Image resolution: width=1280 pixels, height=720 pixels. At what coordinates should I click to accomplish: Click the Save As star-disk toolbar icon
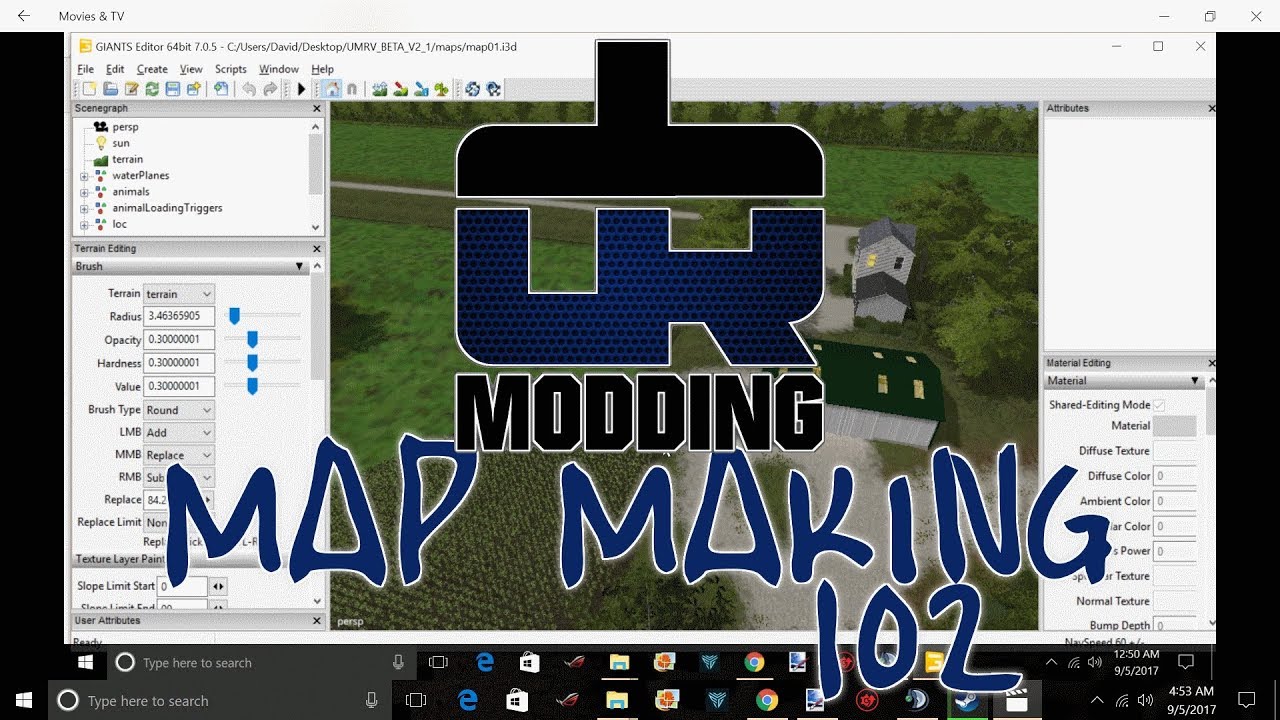click(194, 89)
